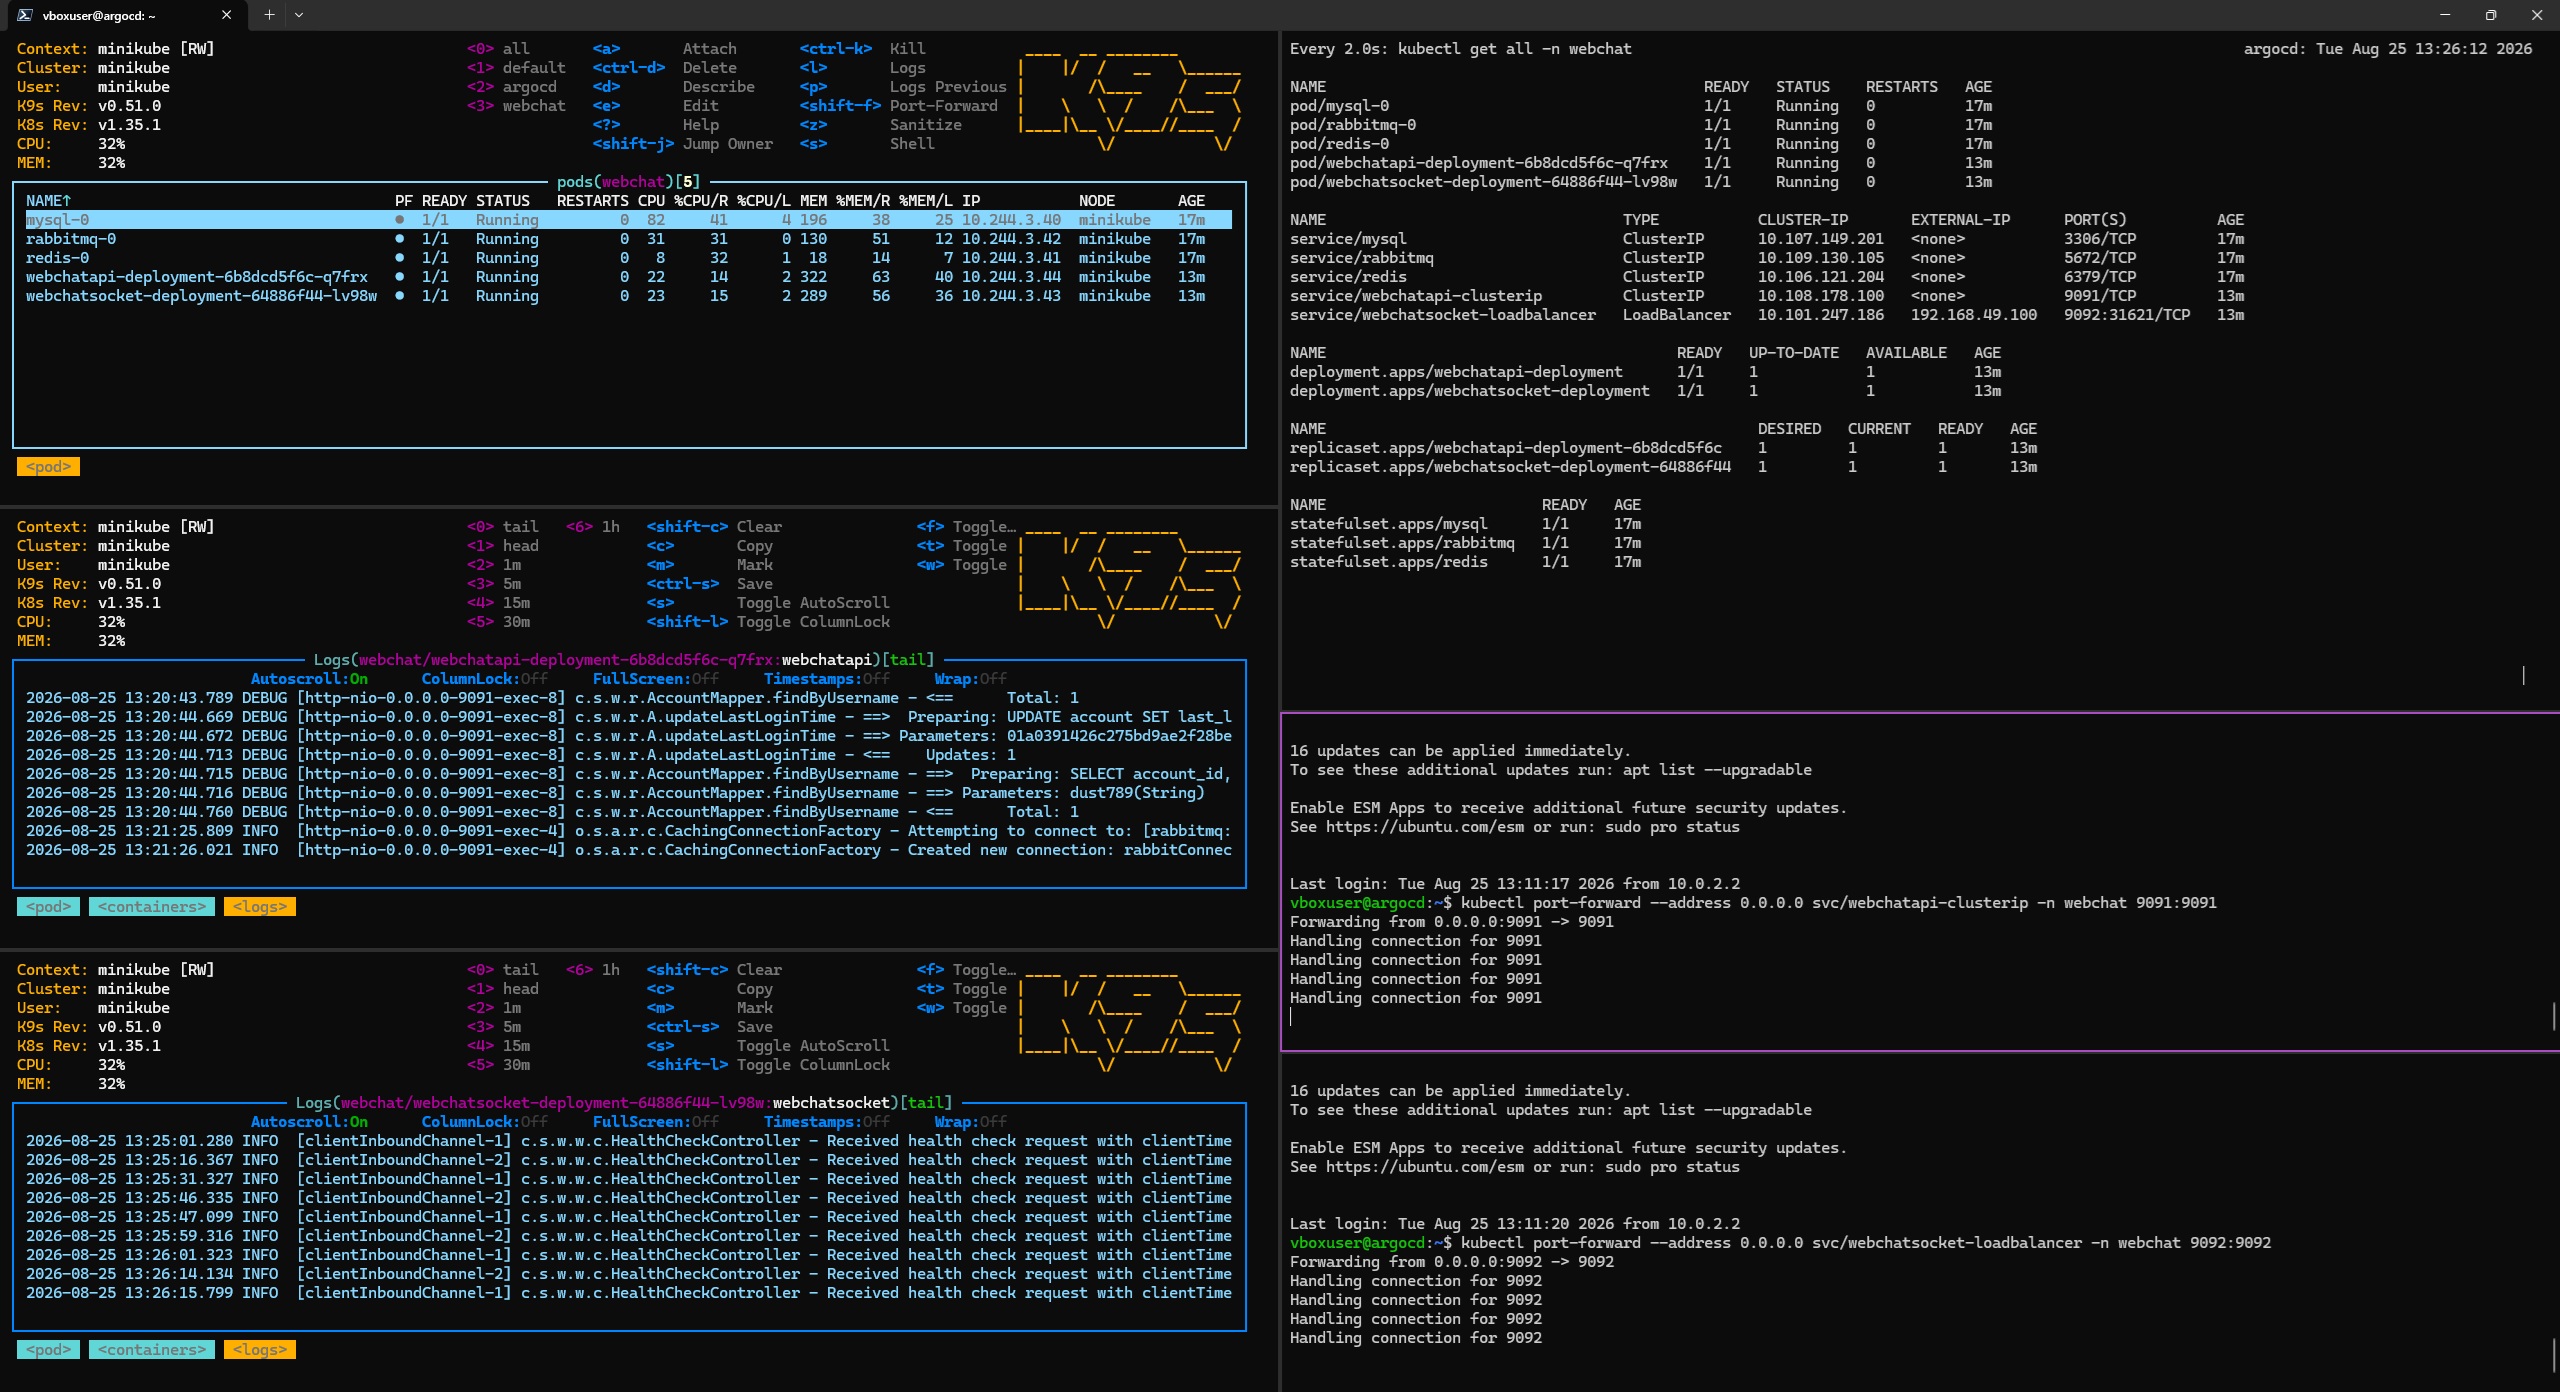The image size is (2560, 1392).
Task: Toggle Autoscroll:On in webchatapi logs
Action: [309, 679]
